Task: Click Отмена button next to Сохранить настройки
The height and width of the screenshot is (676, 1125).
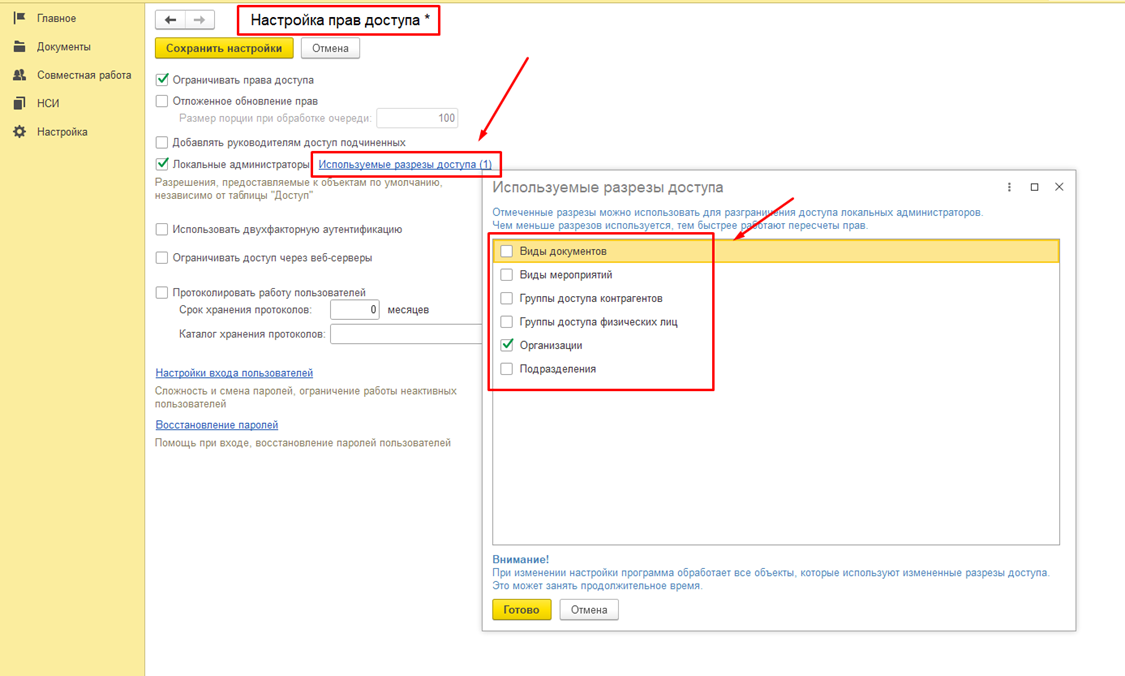Action: (330, 48)
